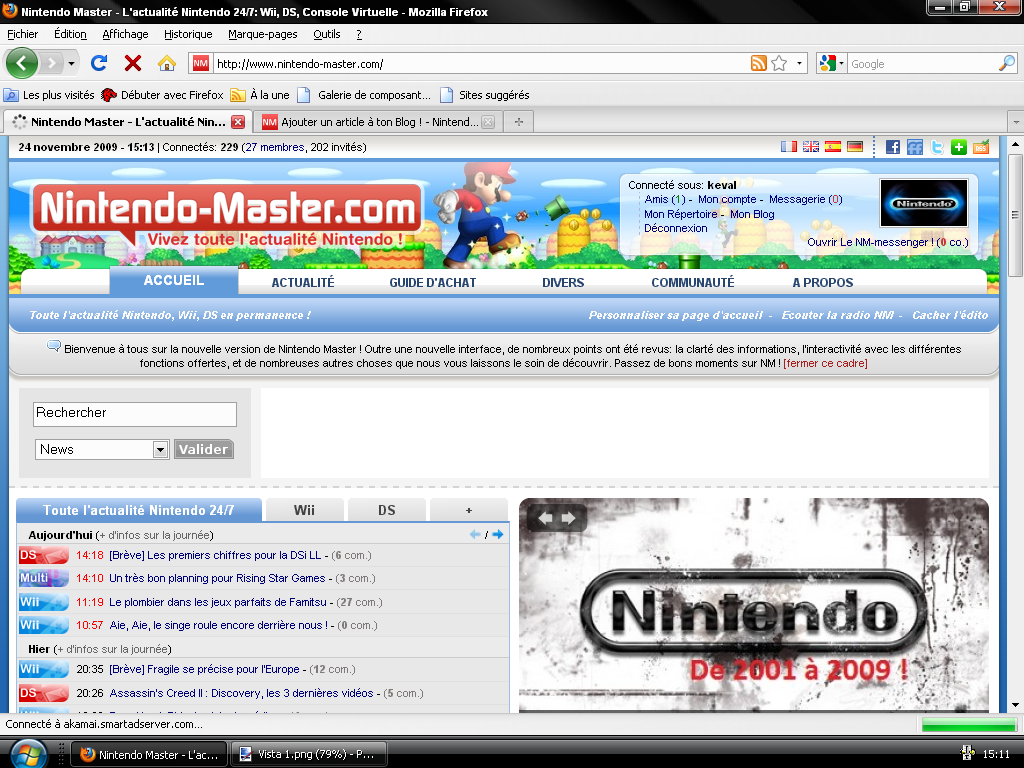Go to the previous news page with the left arrow
This screenshot has width=1024, height=768.
tap(475, 534)
